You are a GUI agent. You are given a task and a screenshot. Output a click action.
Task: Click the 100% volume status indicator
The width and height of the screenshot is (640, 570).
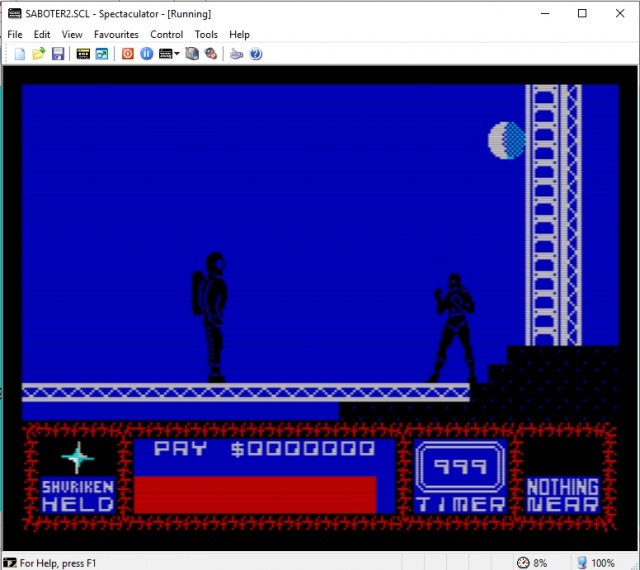[x=596, y=563]
